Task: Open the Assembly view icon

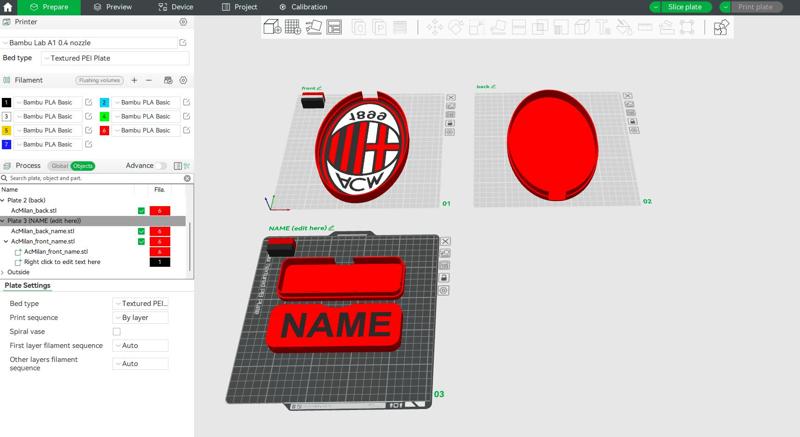Action: 721,27
